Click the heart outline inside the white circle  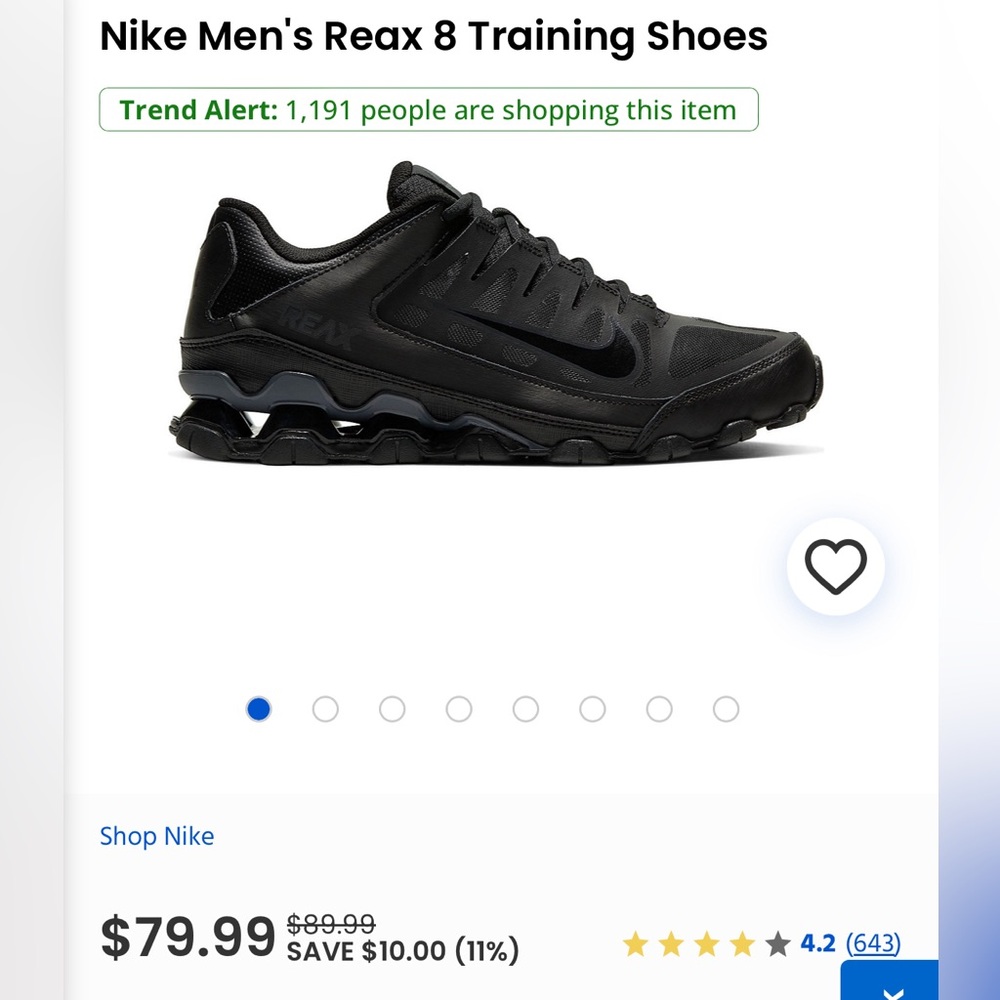(838, 566)
